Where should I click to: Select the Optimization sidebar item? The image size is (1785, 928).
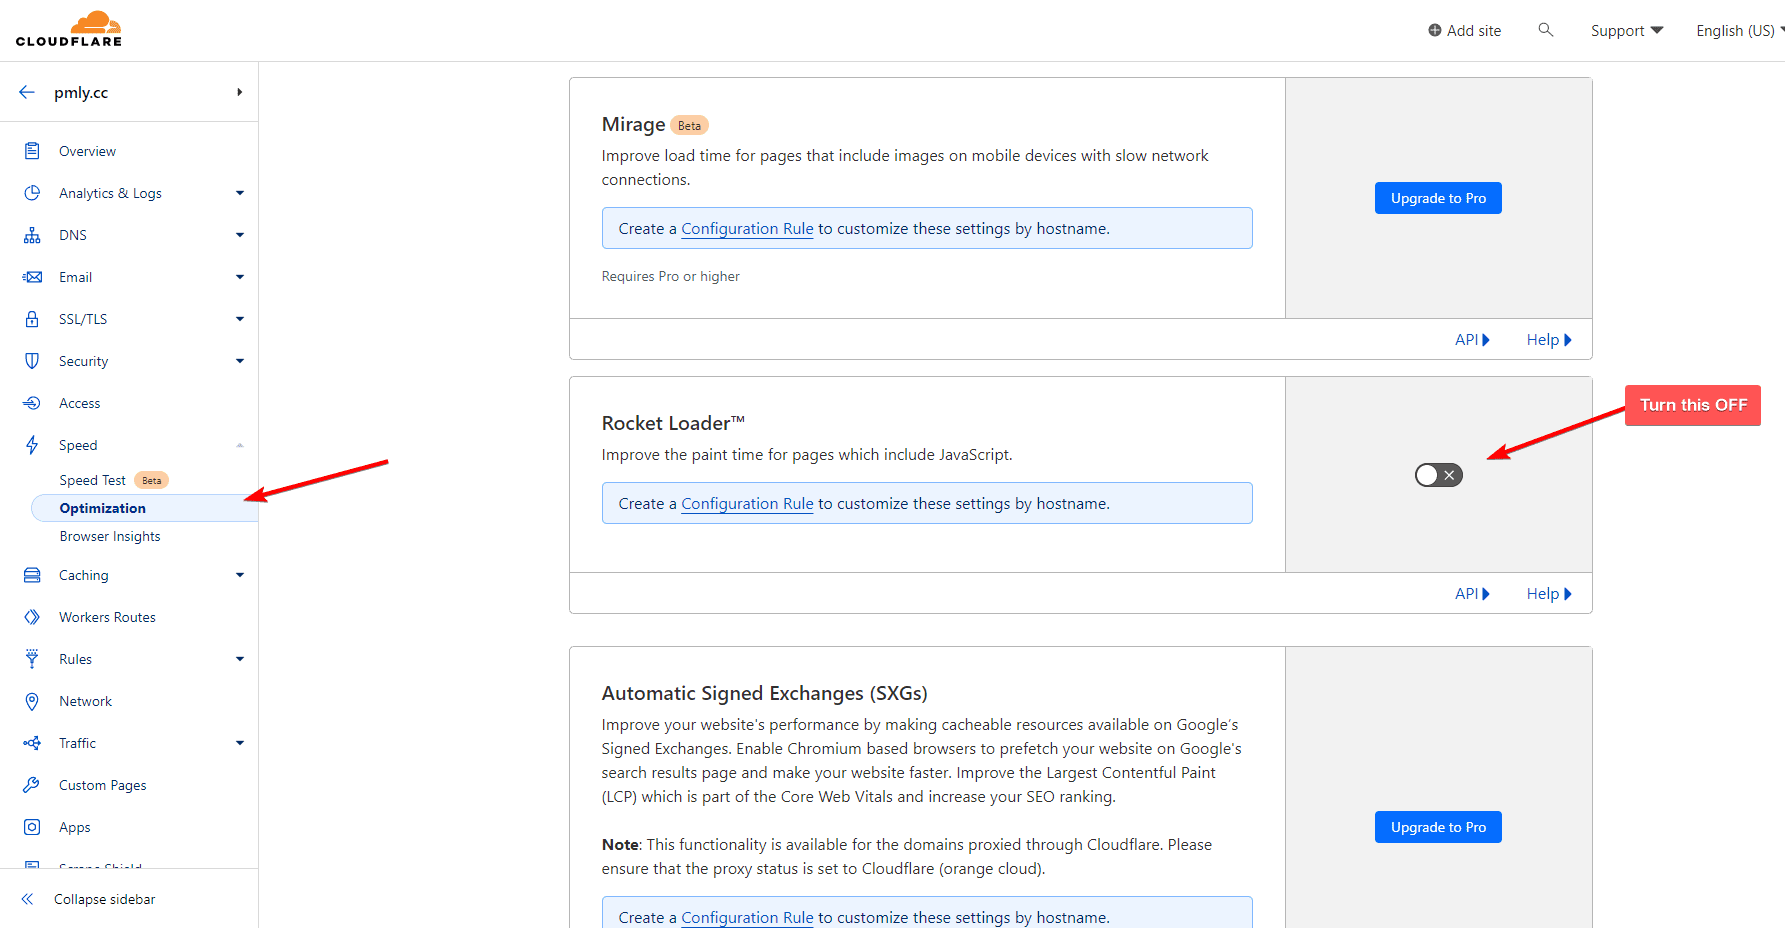[101, 507]
